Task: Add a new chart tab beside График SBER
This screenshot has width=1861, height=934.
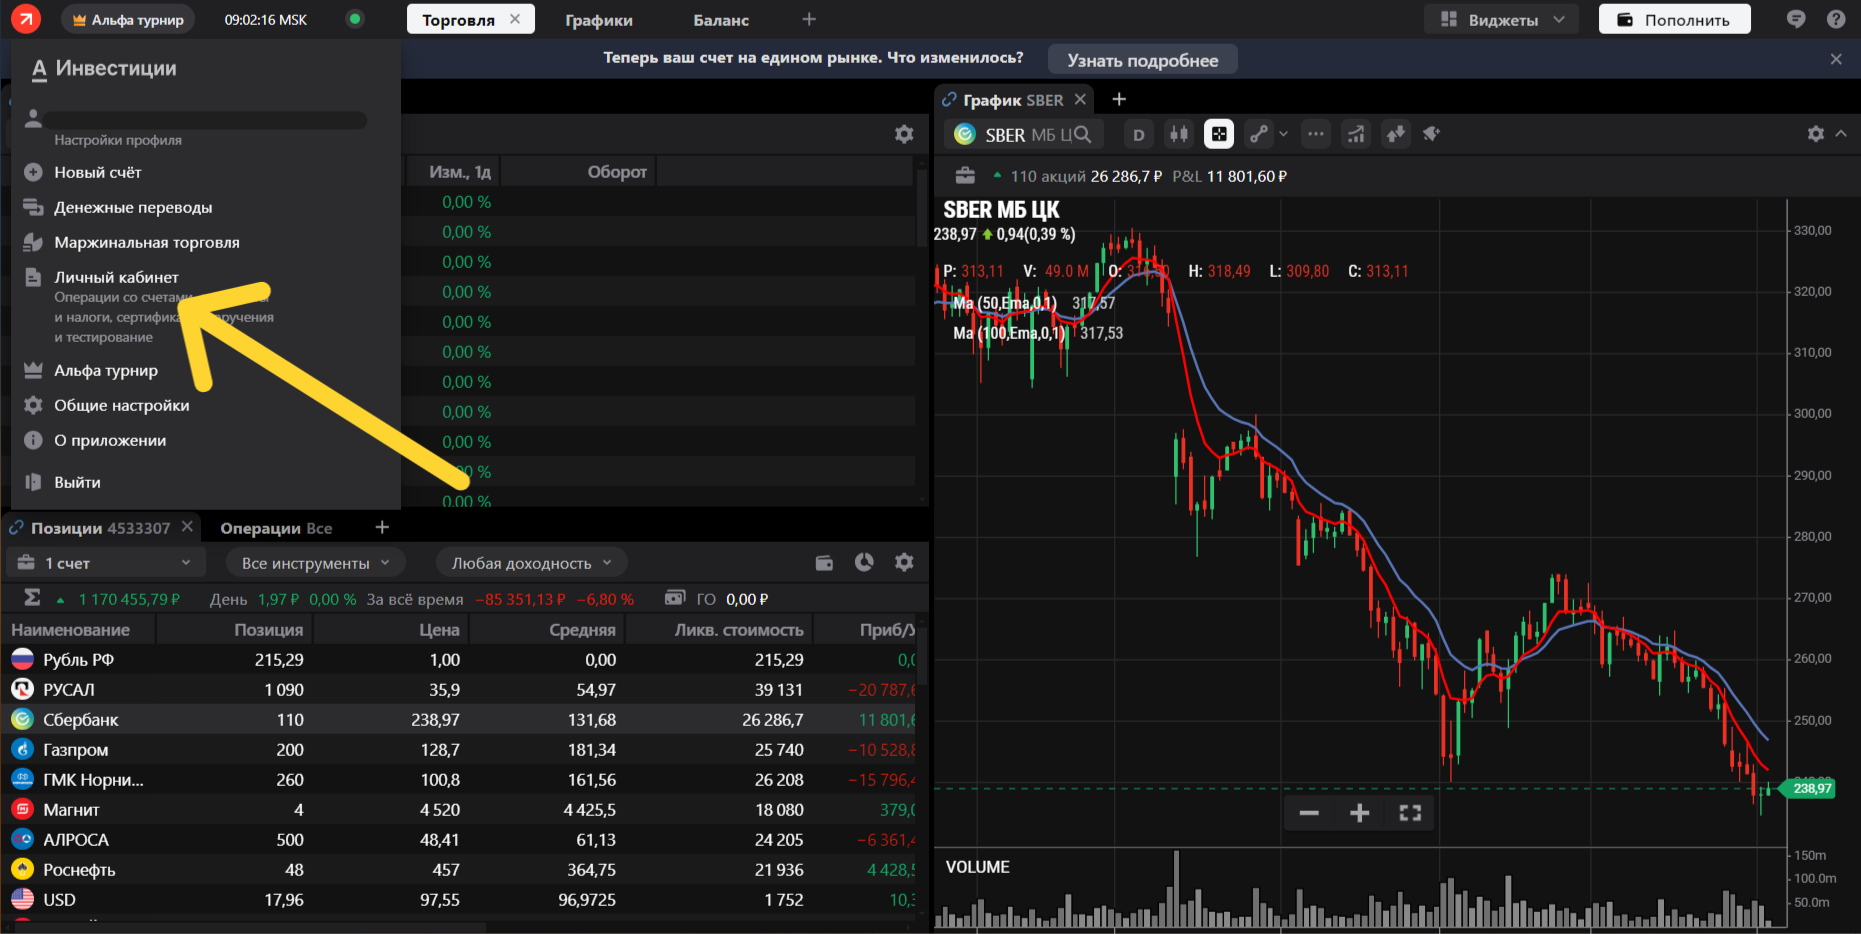Action: 1119,99
